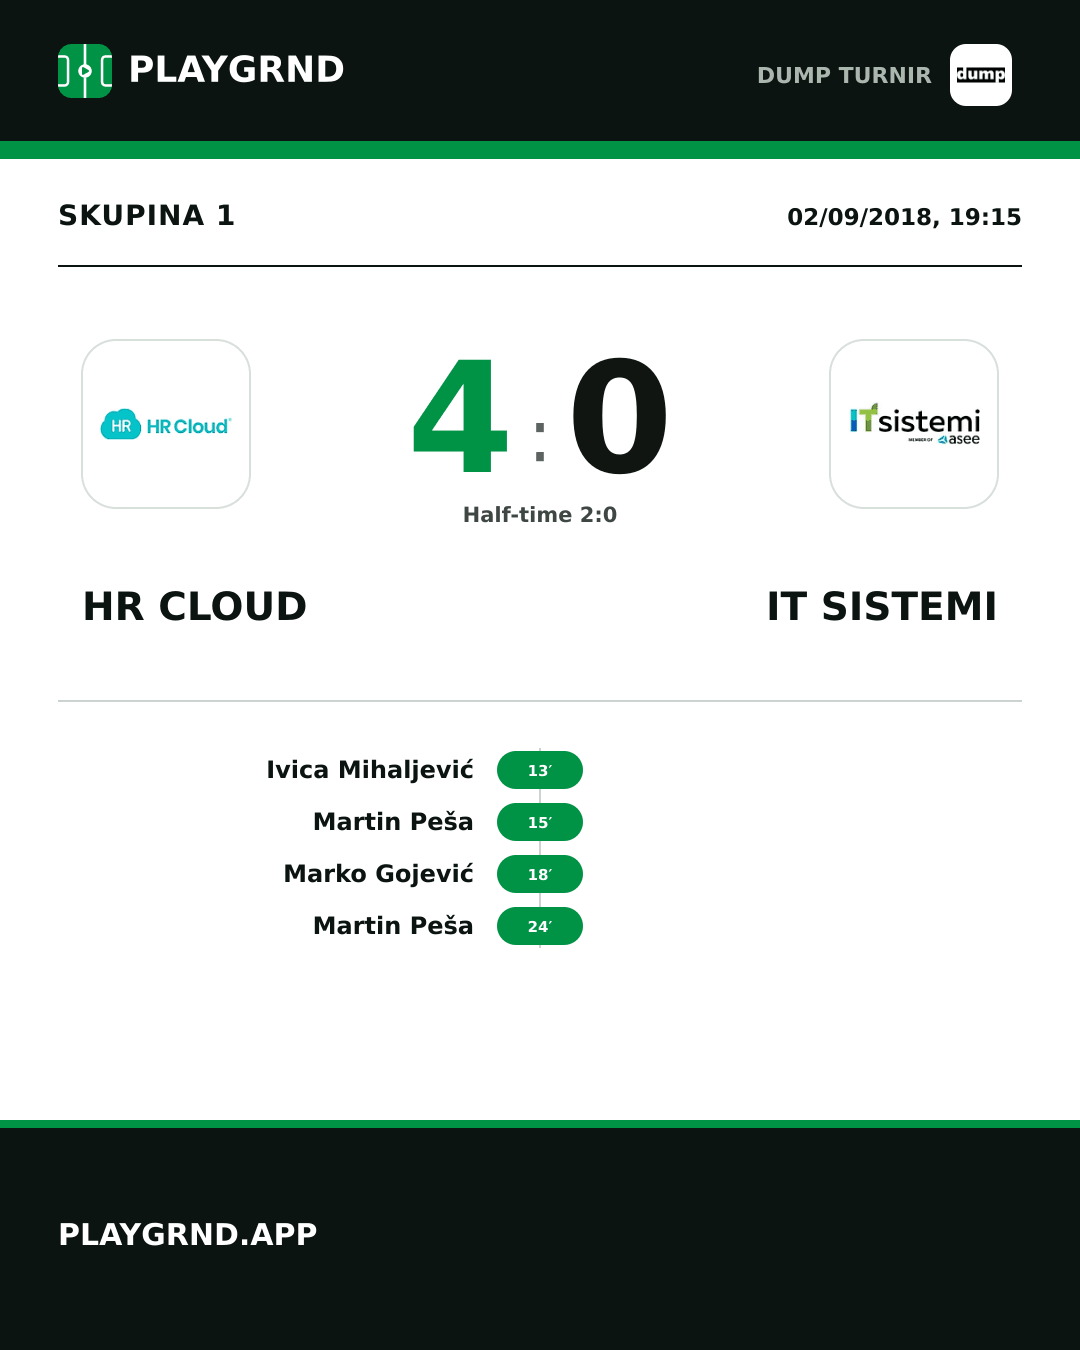1080x1350 pixels.
Task: Click the 18′ goal minute badge
Action: point(540,874)
